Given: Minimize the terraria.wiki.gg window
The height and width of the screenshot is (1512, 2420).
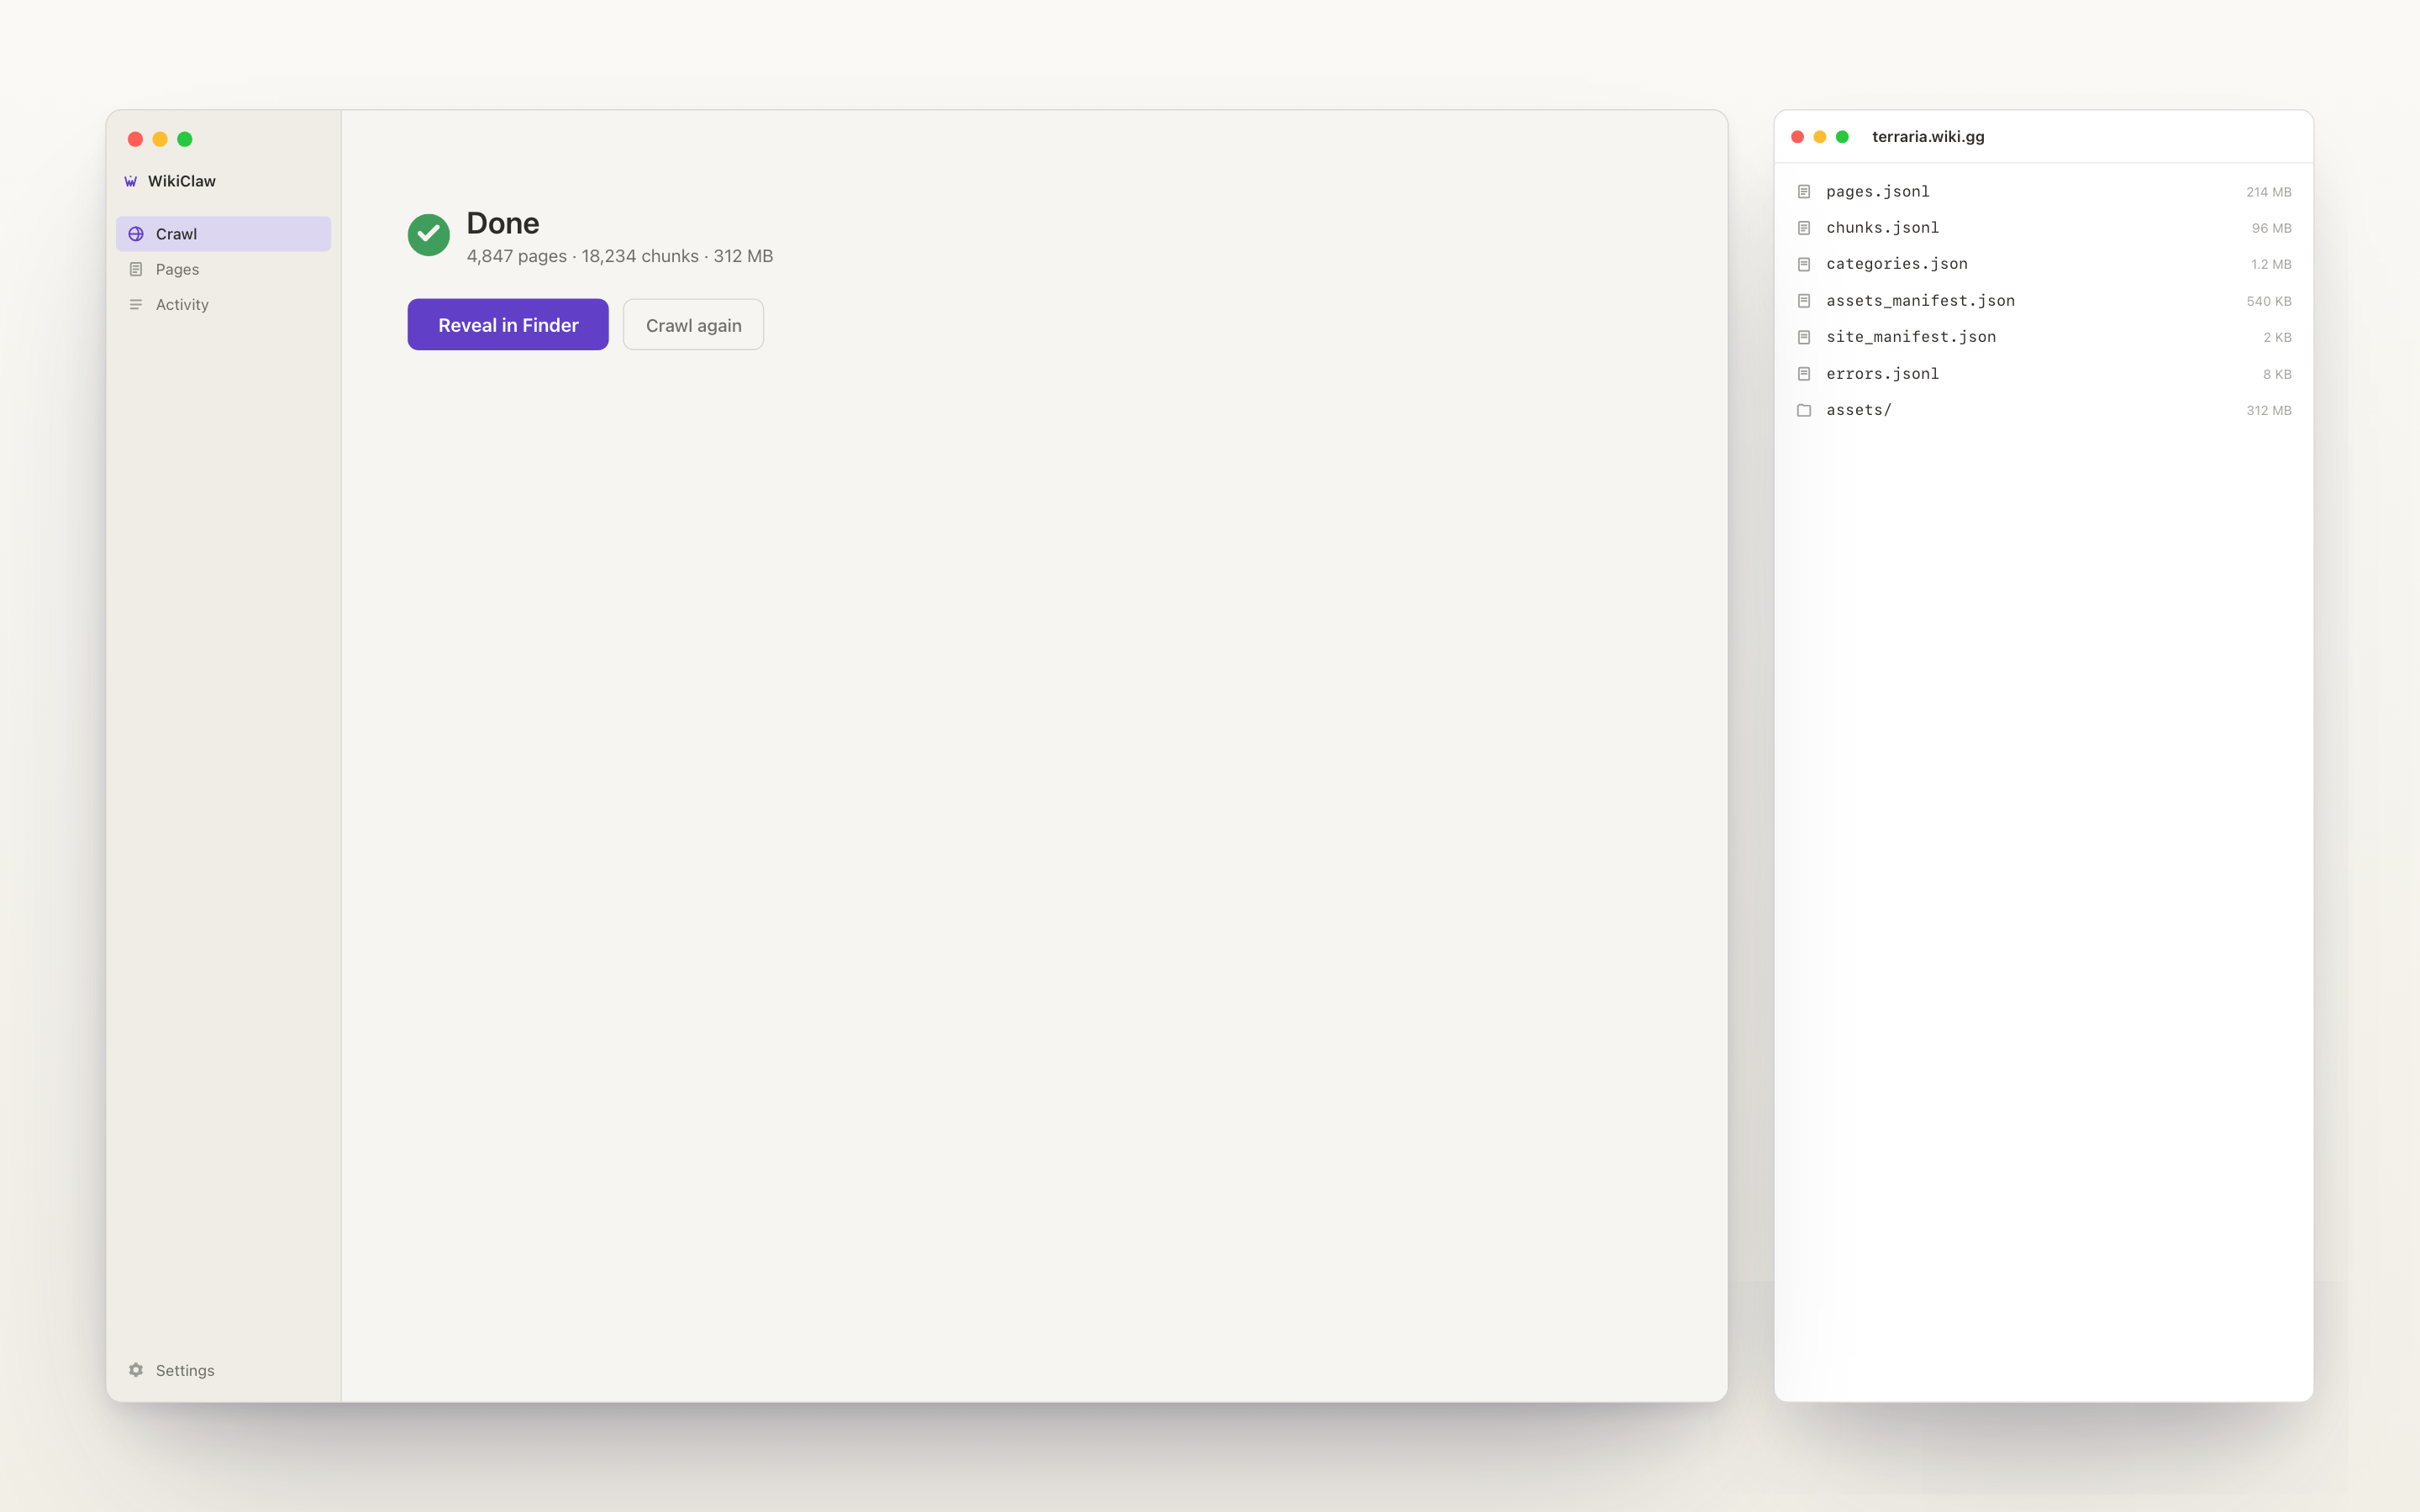Looking at the screenshot, I should click(x=1819, y=137).
